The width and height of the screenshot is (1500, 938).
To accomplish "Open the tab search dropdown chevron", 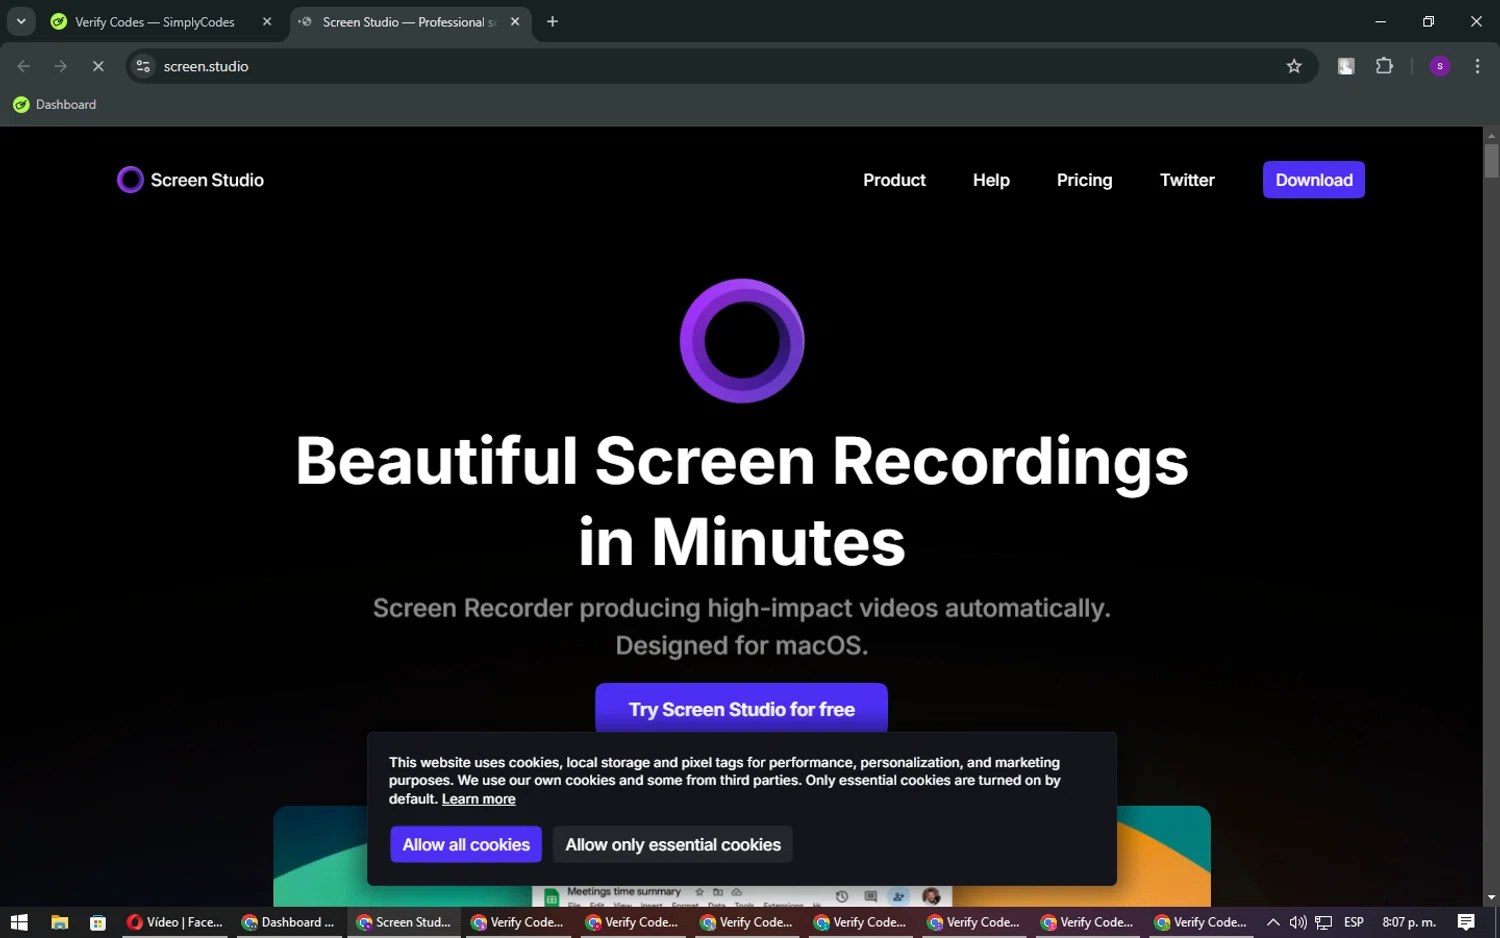I will tap(21, 21).
